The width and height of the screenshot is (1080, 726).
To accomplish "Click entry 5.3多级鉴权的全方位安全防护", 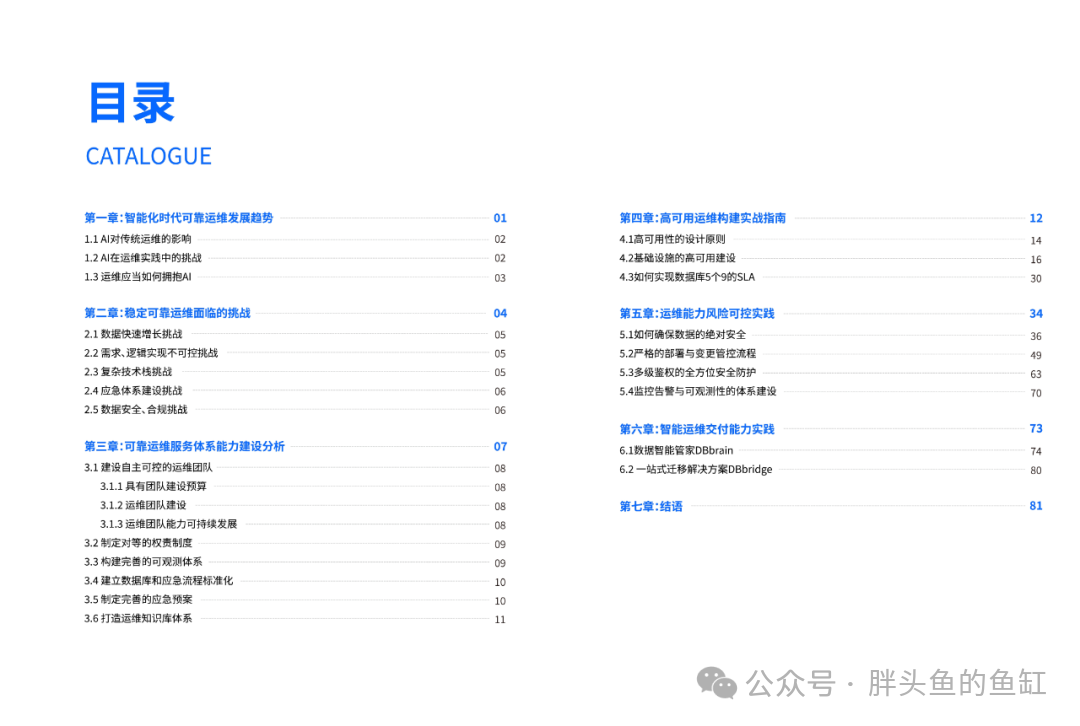I will point(687,373).
